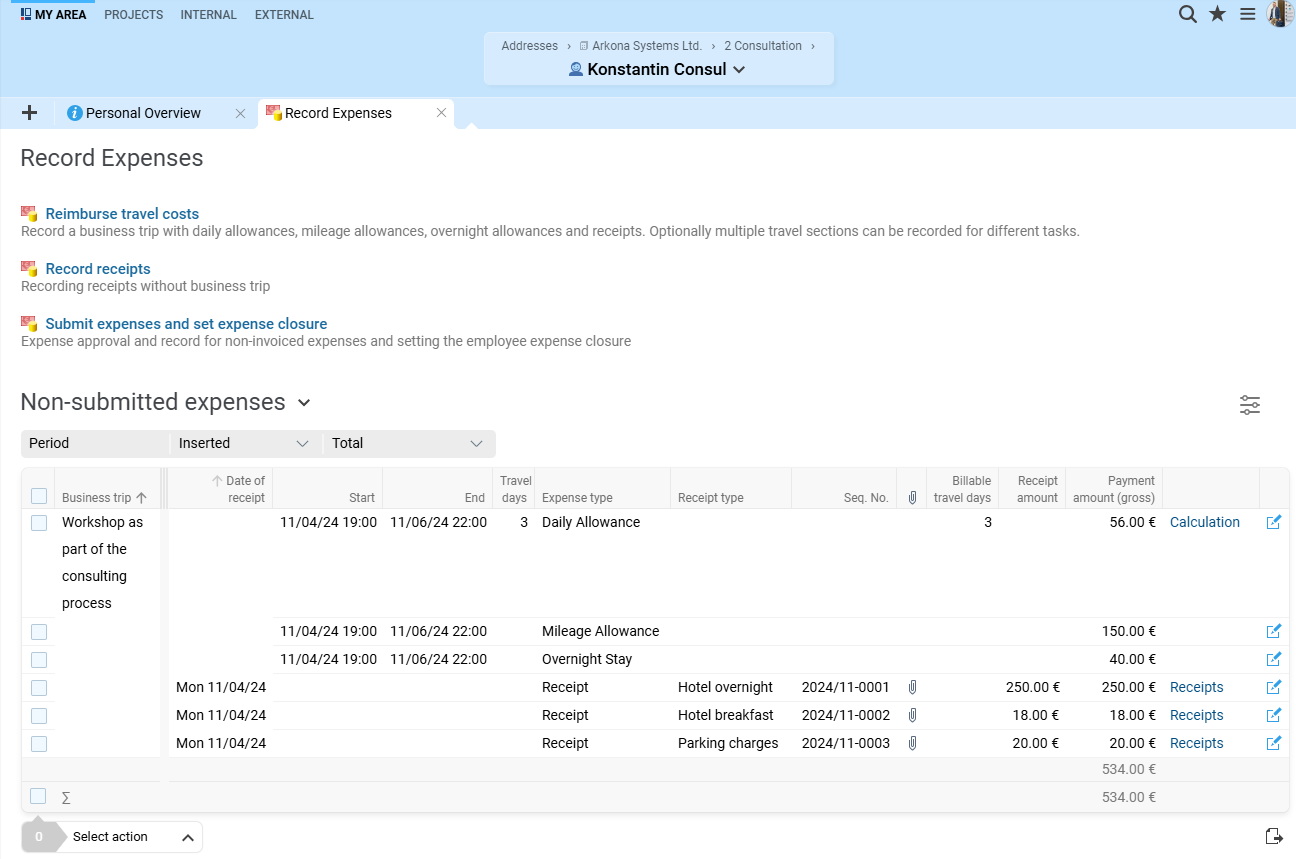Open Reimburse travel costs link
This screenshot has width=1296, height=859.
click(x=122, y=214)
